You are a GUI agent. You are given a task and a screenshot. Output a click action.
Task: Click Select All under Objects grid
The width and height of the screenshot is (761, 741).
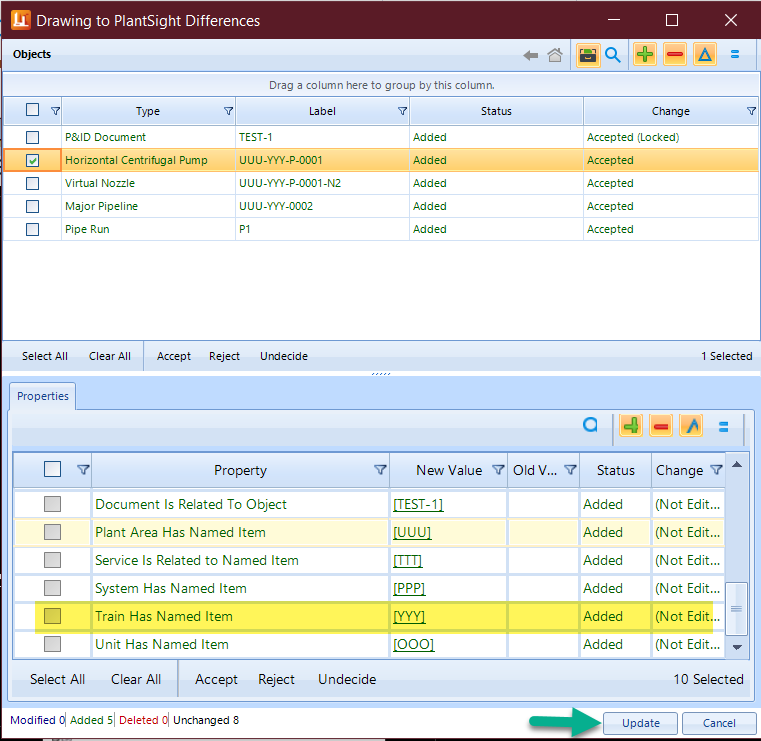click(45, 356)
